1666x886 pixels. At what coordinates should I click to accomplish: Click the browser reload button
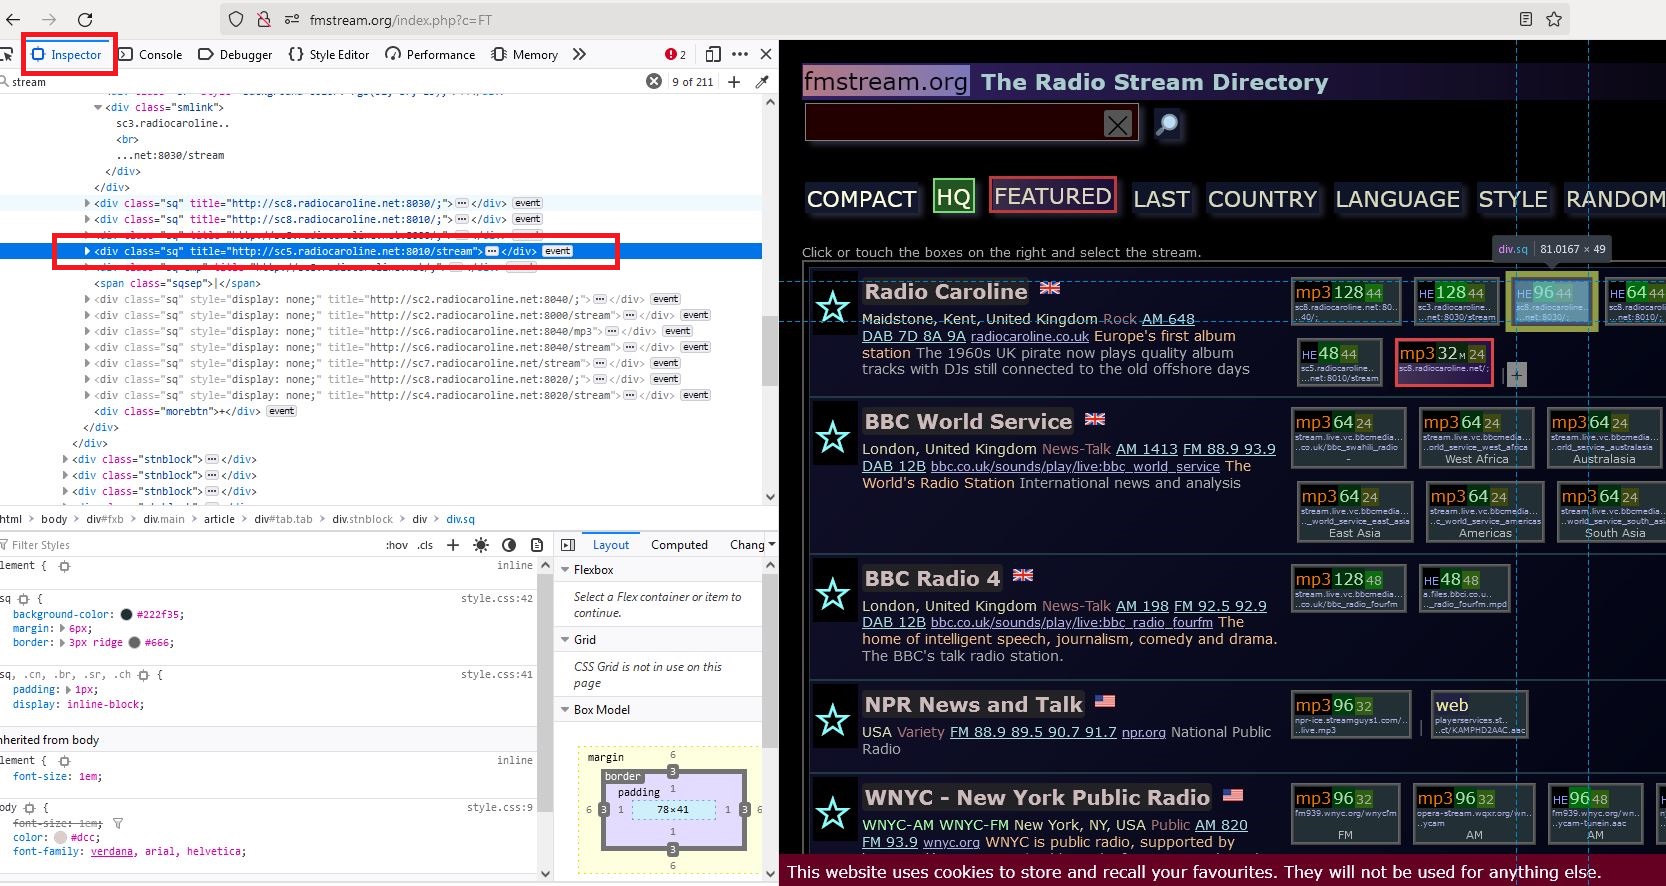point(85,19)
